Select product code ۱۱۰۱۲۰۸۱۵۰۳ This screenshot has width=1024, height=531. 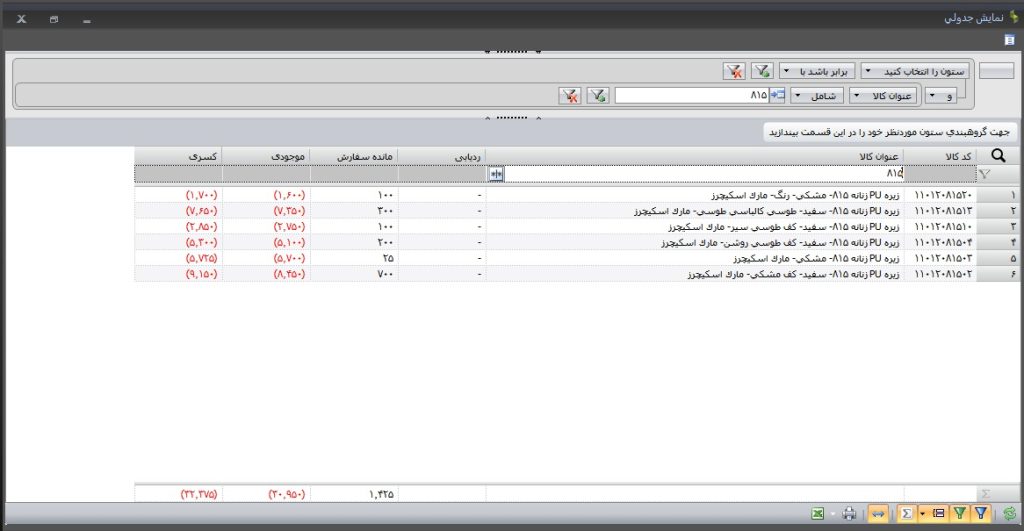(x=943, y=258)
